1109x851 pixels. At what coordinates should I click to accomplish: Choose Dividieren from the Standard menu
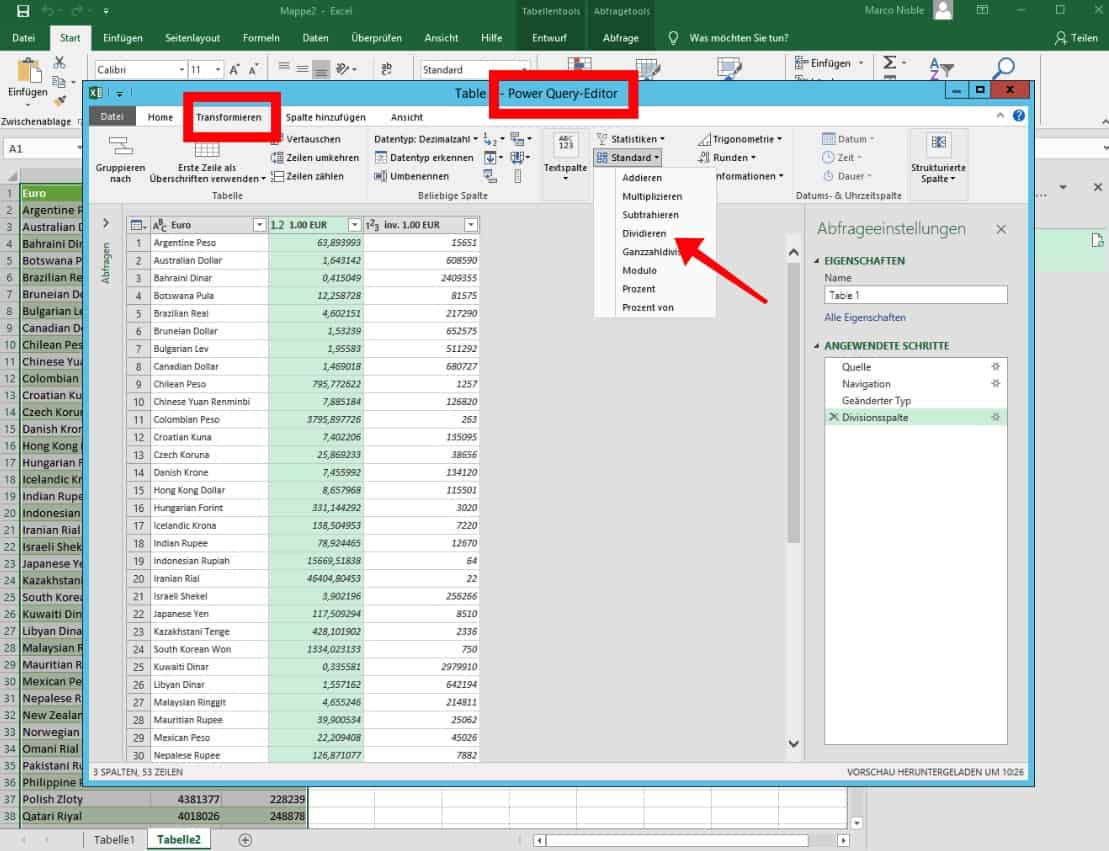644,233
